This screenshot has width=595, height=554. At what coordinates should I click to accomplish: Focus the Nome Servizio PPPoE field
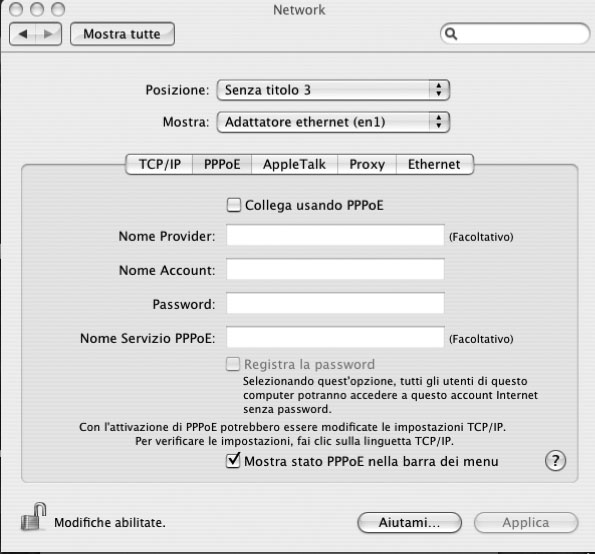tap(335, 337)
